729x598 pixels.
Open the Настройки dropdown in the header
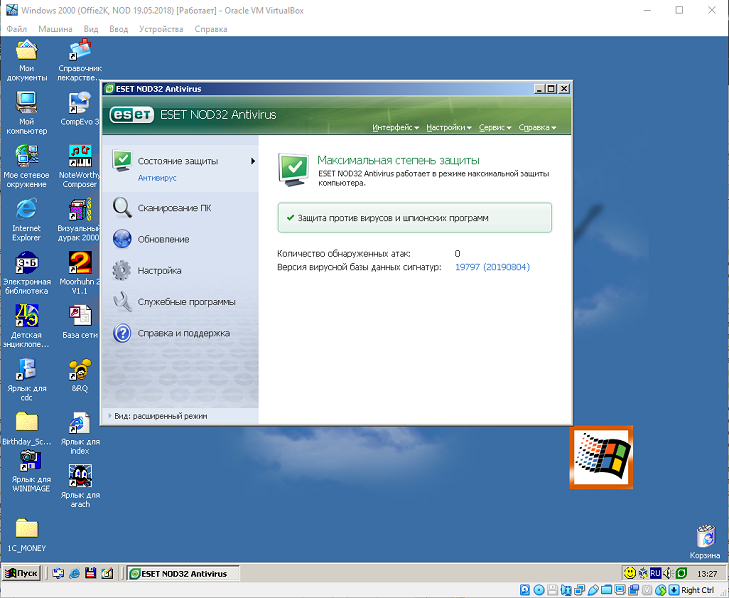[449, 127]
